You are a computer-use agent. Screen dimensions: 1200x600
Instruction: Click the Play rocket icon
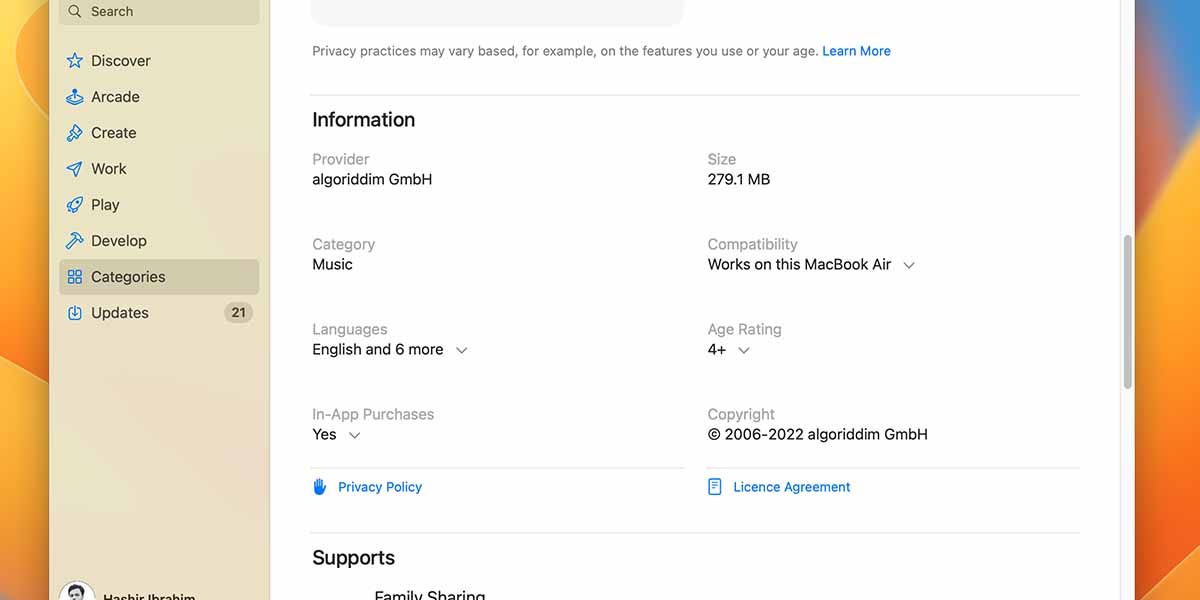coord(75,205)
